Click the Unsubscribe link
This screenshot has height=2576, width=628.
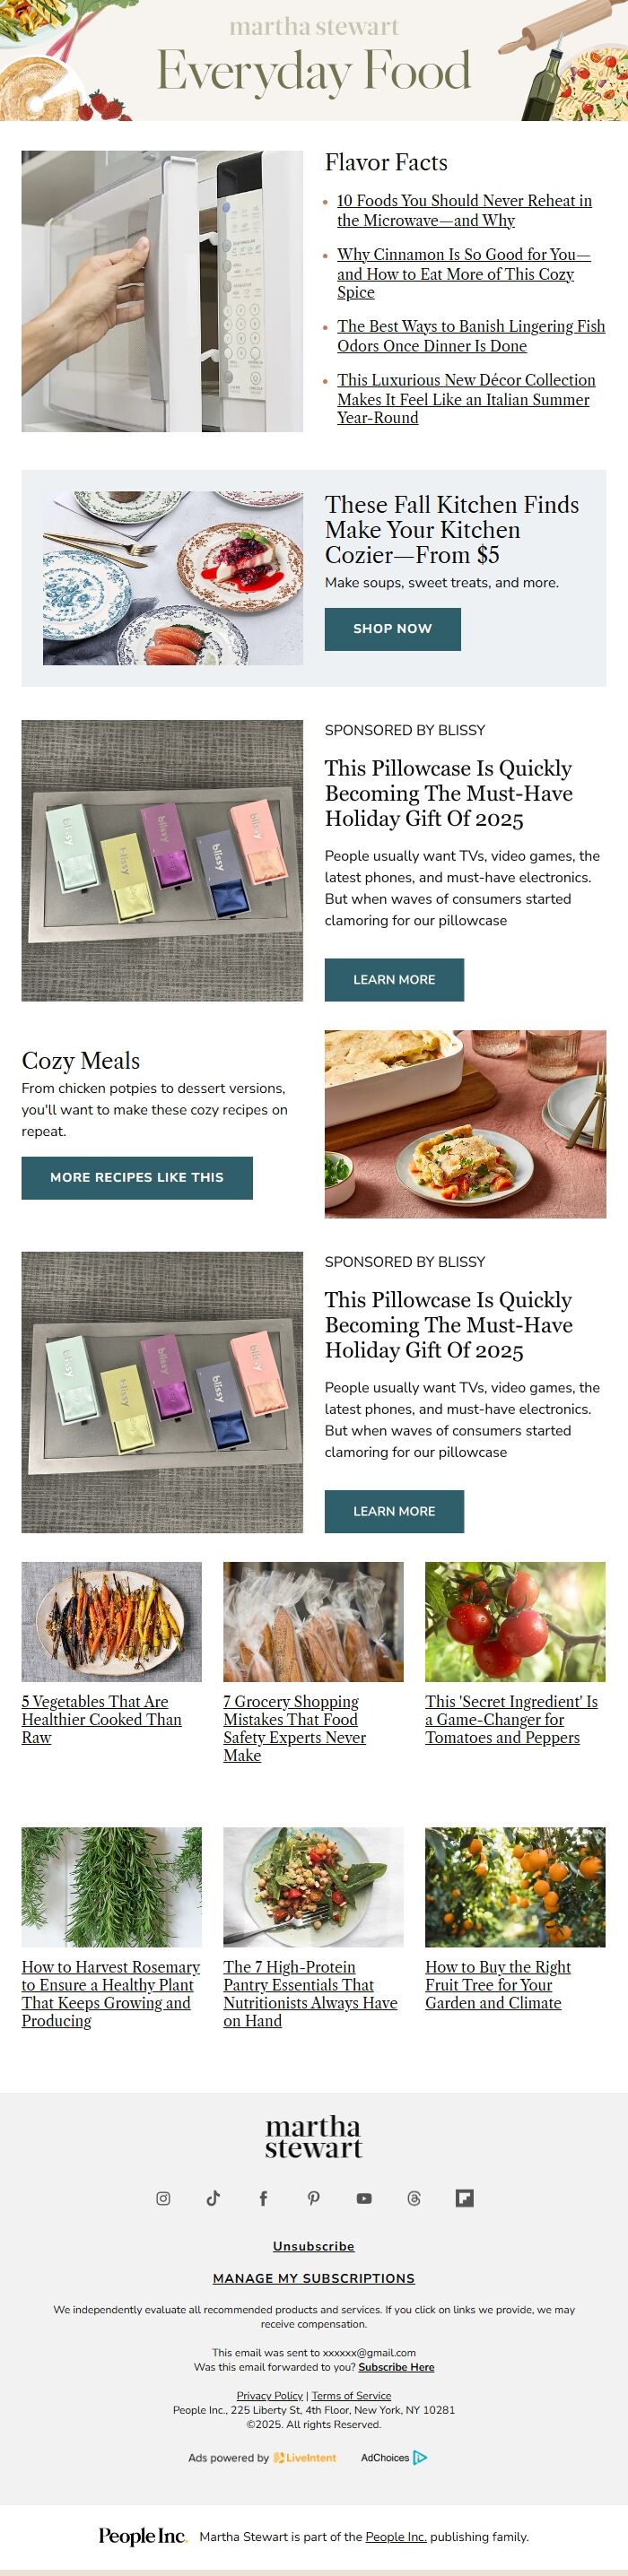(314, 2246)
